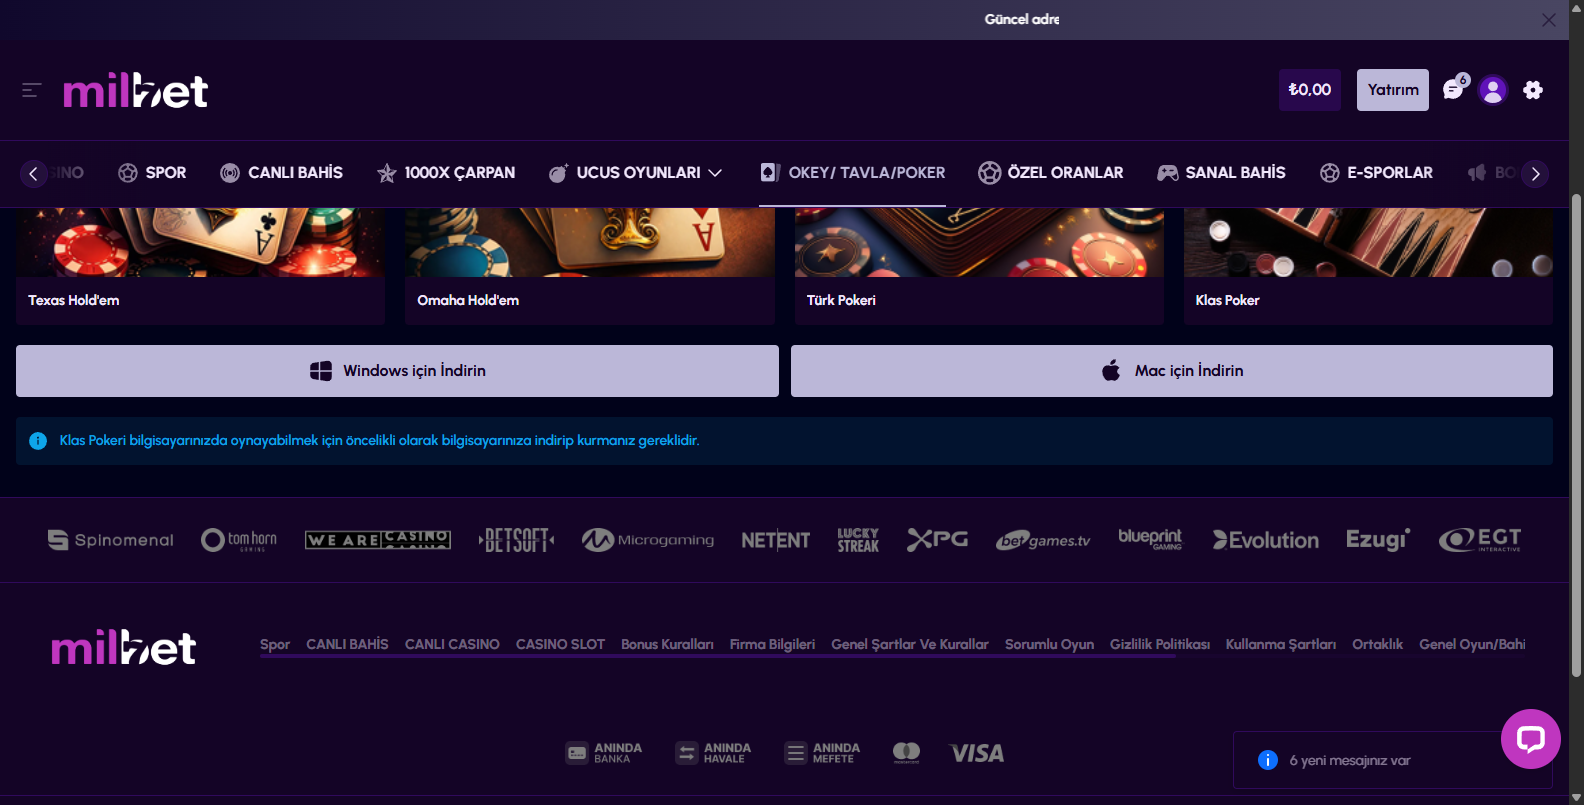Open the 1000X ÇARPAN category tab
Screen dimensions: 1584x805
tap(446, 173)
